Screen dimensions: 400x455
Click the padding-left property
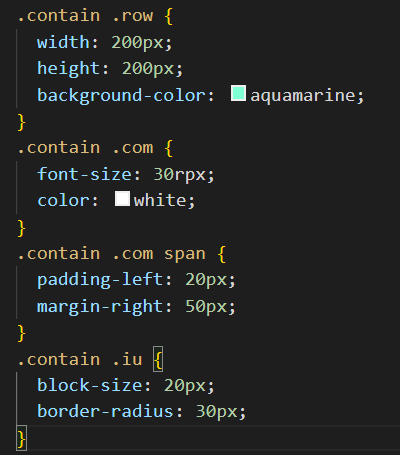point(100,280)
